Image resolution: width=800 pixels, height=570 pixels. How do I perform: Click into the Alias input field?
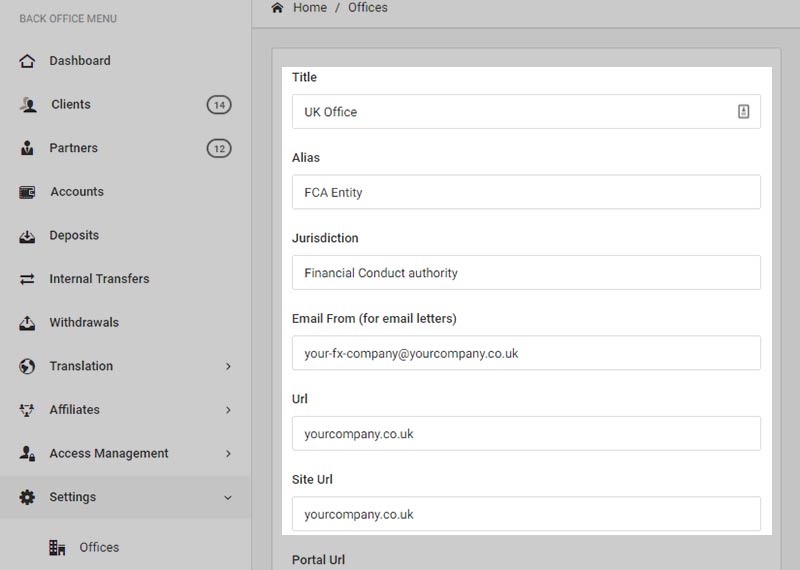coord(526,192)
